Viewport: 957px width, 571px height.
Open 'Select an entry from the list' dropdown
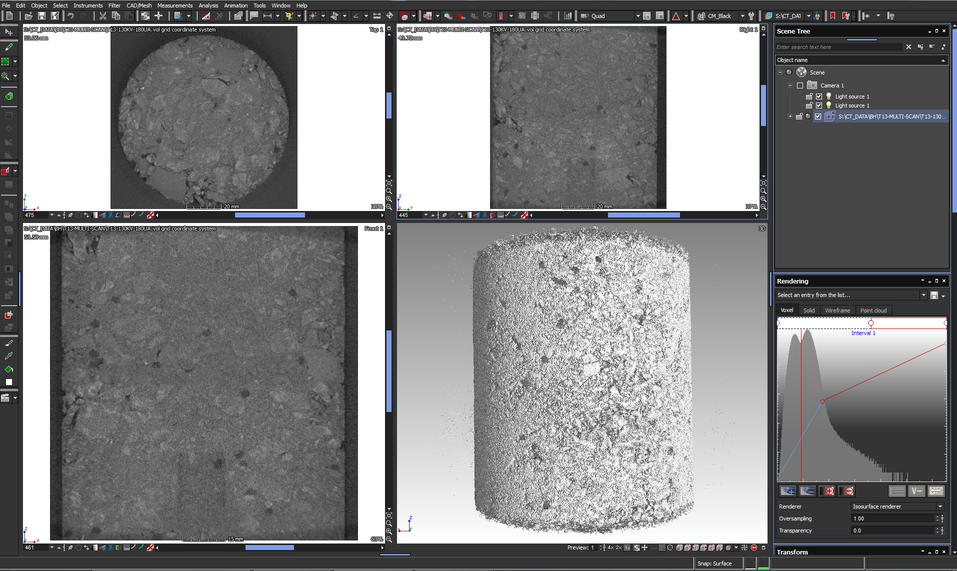tap(923, 295)
